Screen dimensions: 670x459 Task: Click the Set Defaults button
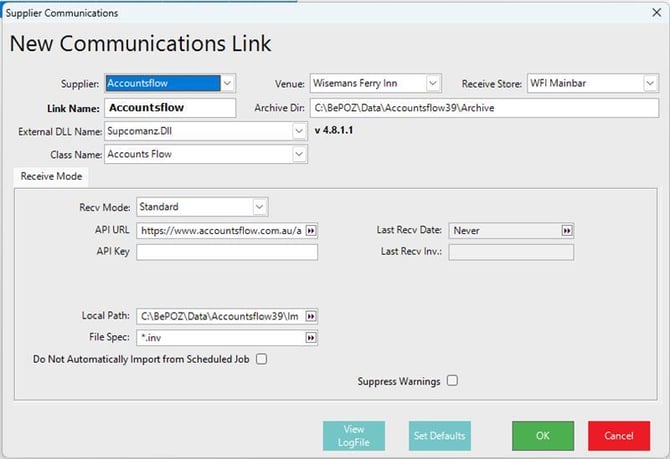[439, 436]
